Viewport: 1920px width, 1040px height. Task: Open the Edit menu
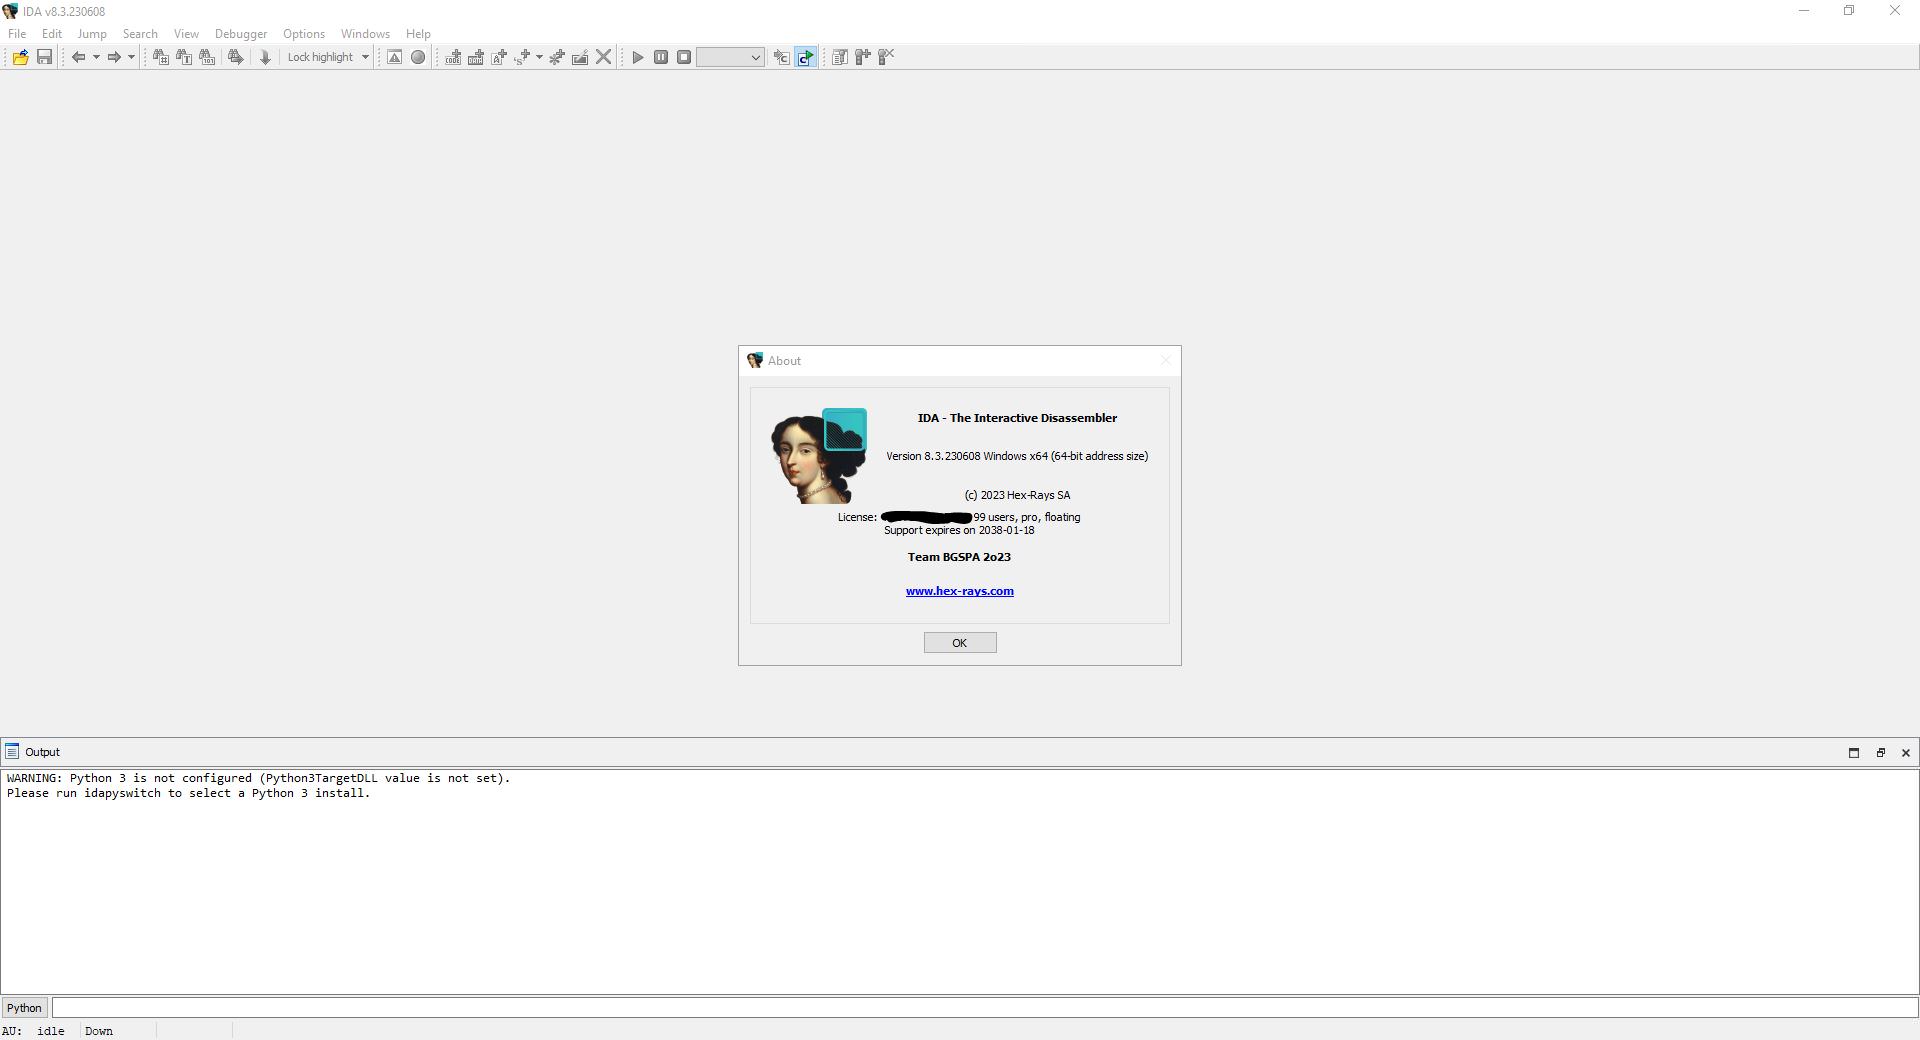[x=52, y=34]
